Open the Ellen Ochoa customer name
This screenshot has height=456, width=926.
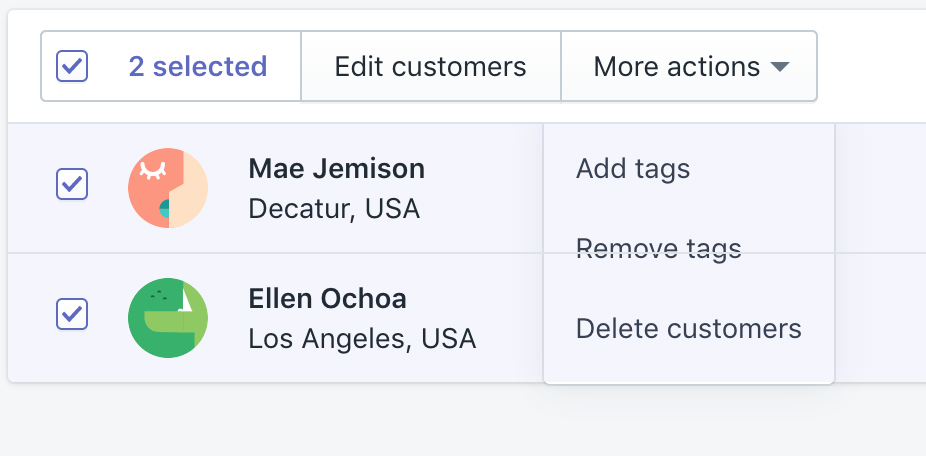coord(328,299)
